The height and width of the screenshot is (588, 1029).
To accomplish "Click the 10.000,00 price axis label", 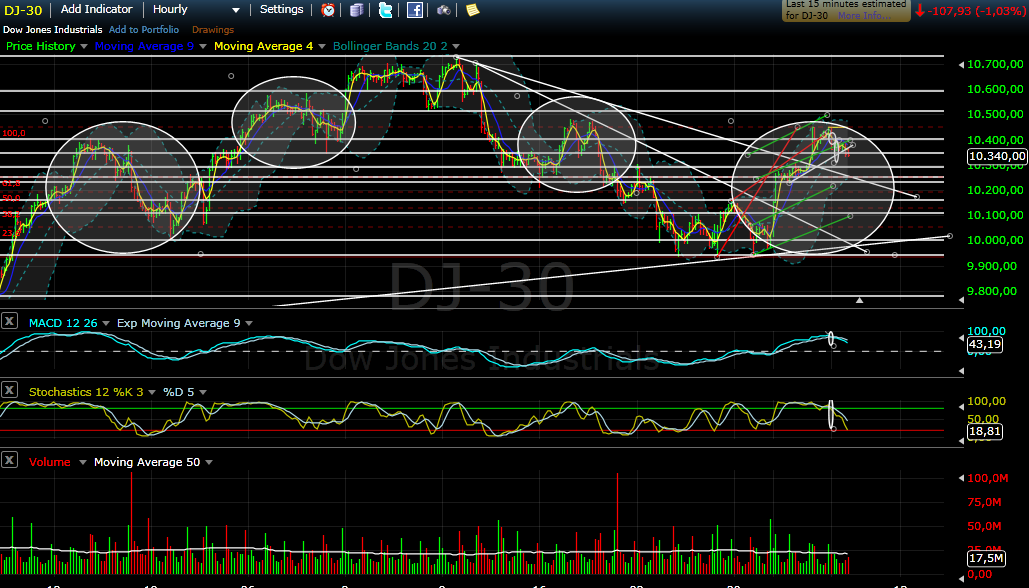I will (995, 240).
